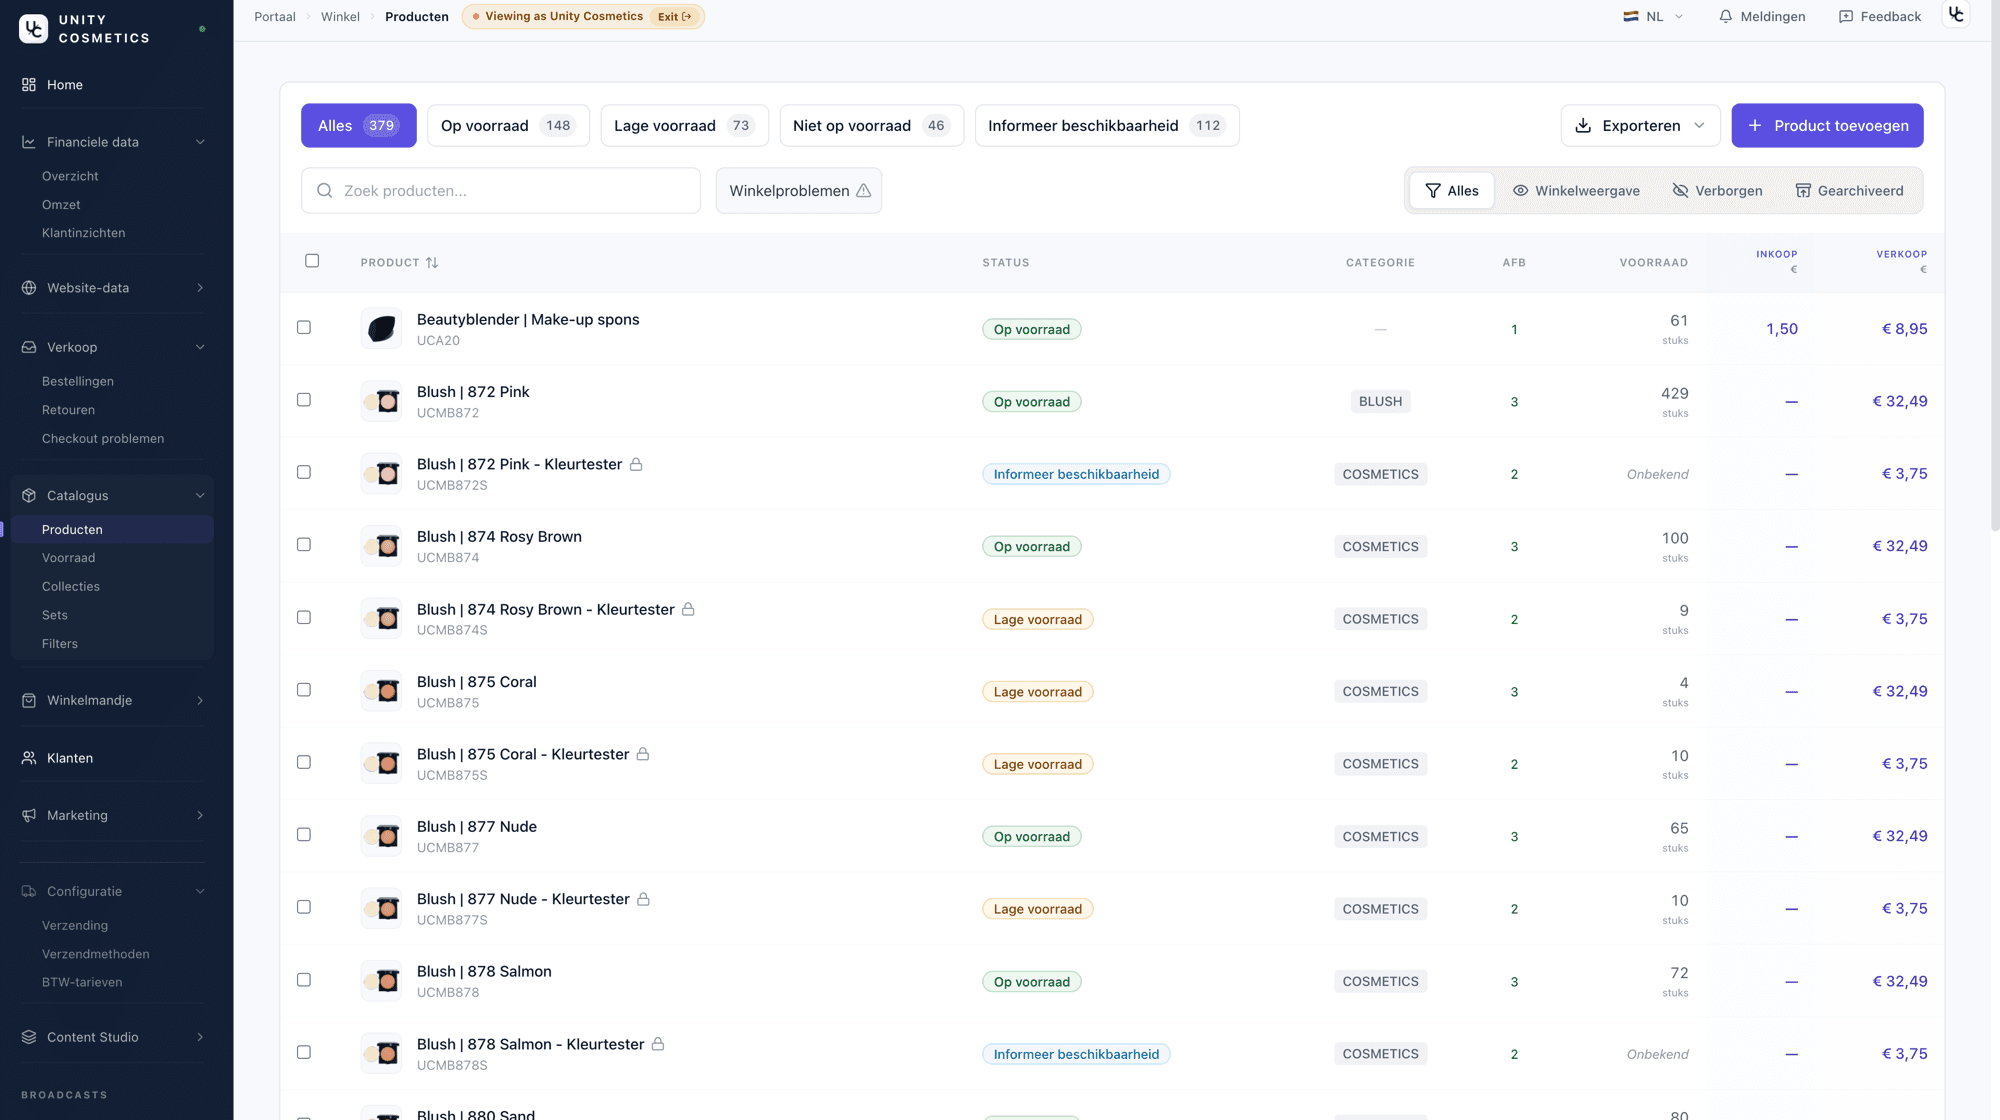Viewport: 2000px width, 1120px height.
Task: Open the NL language dropdown
Action: coord(1654,17)
